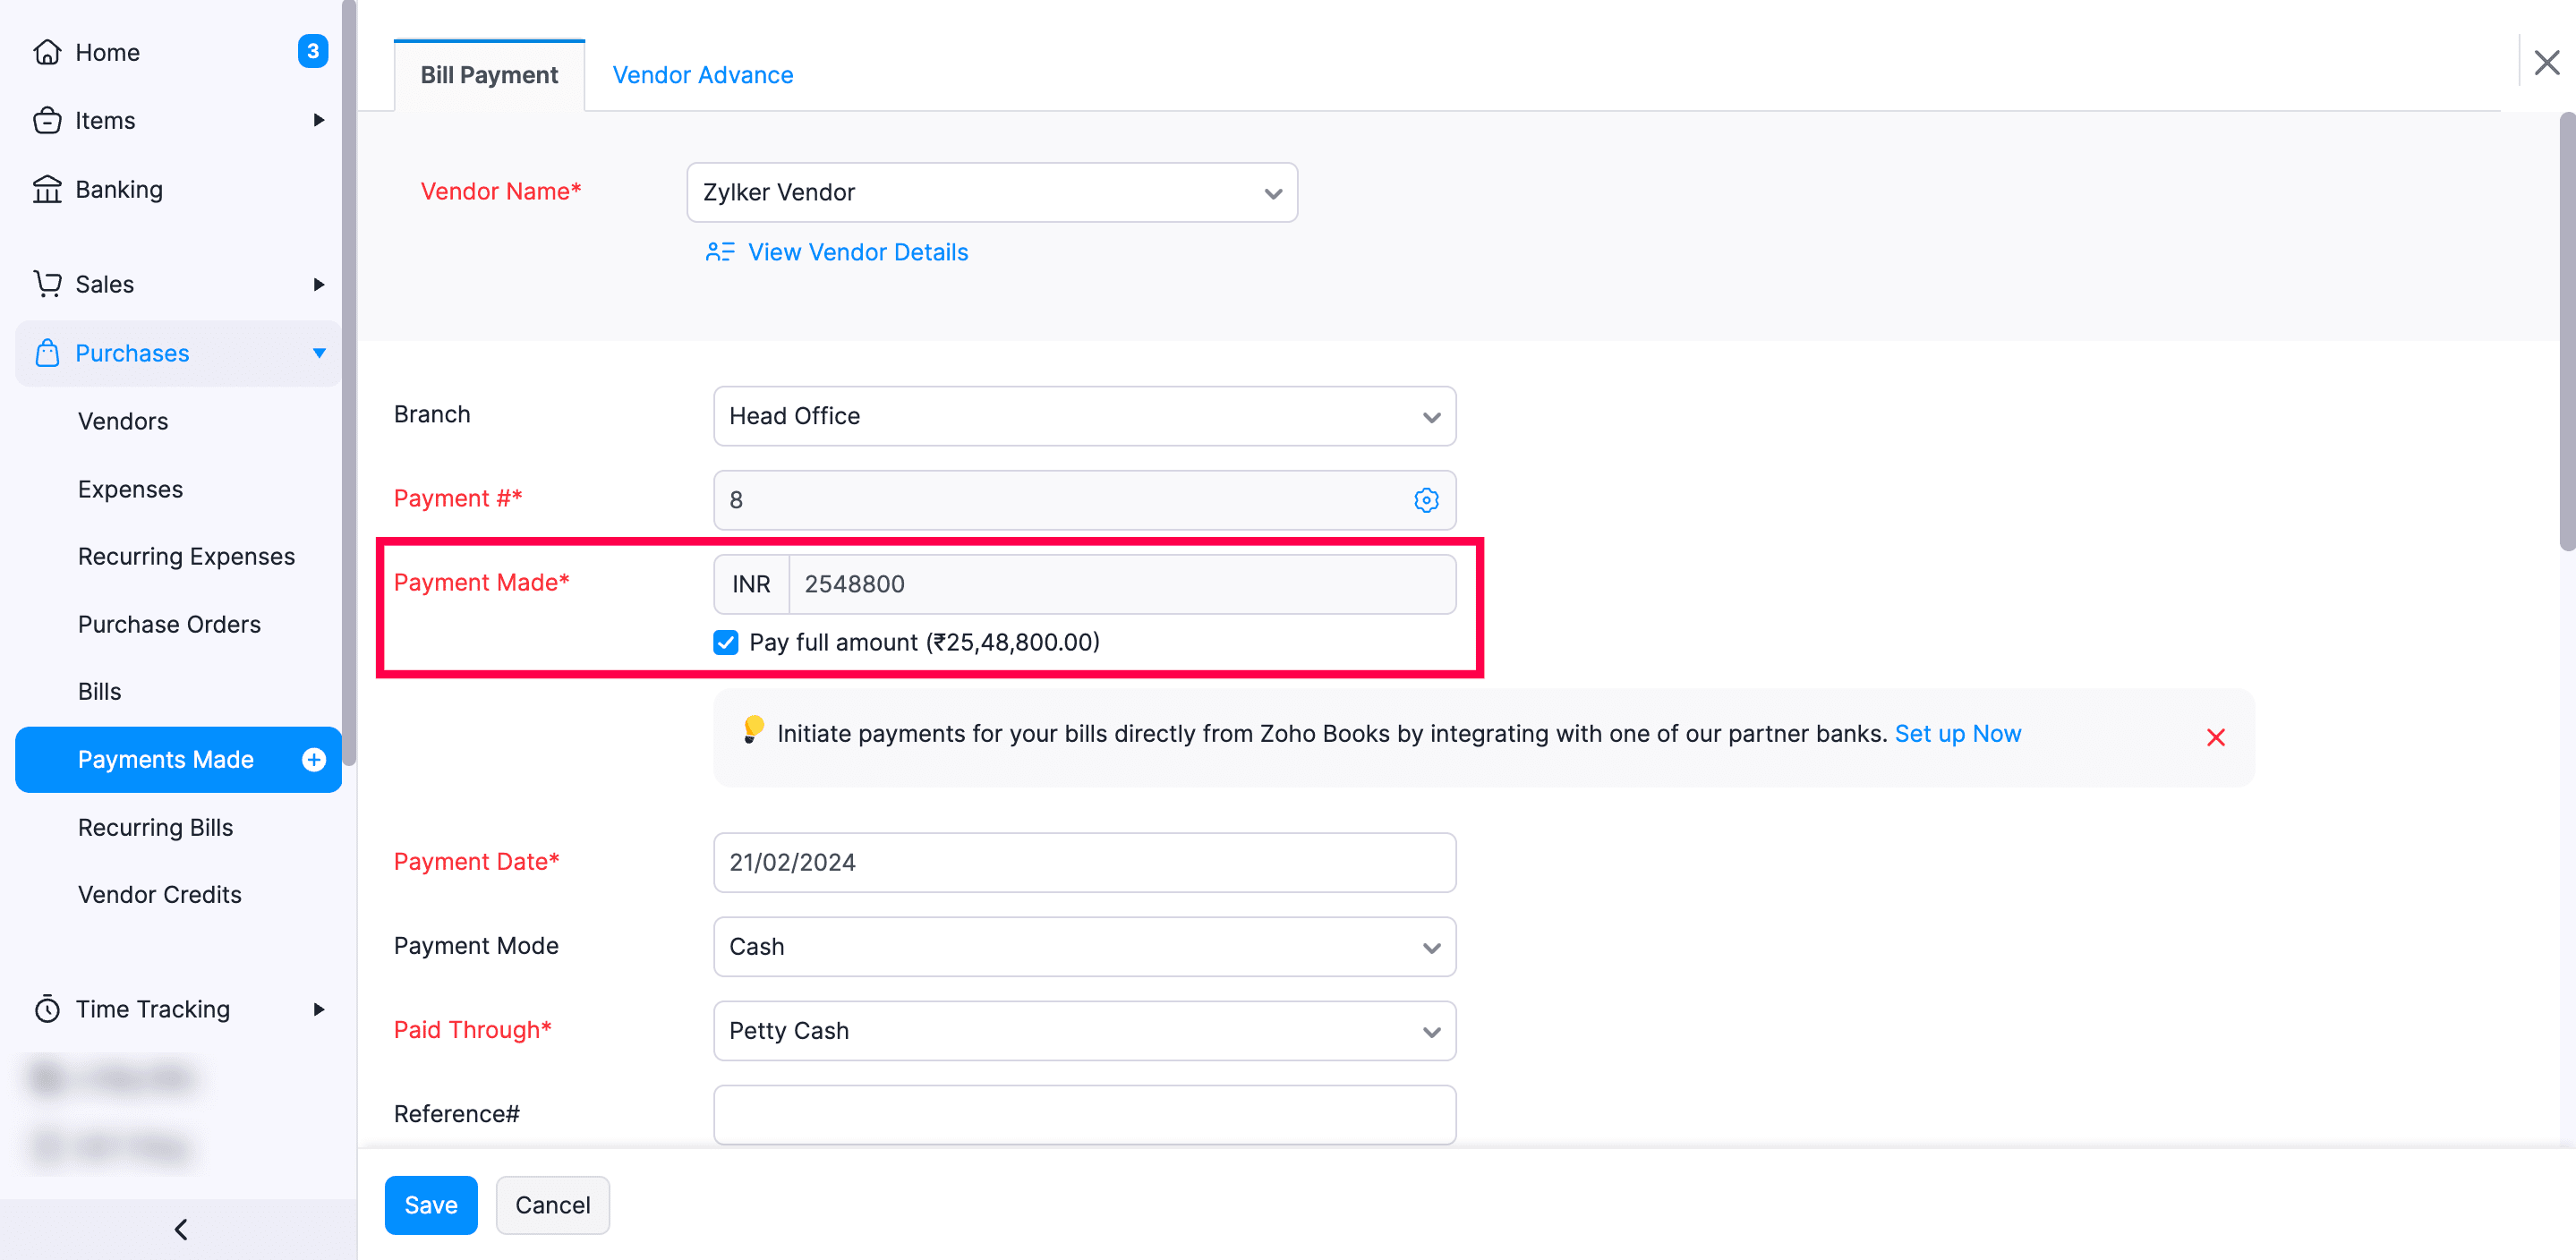Open the Branch dropdown showing Head Office

[x=1430, y=416]
